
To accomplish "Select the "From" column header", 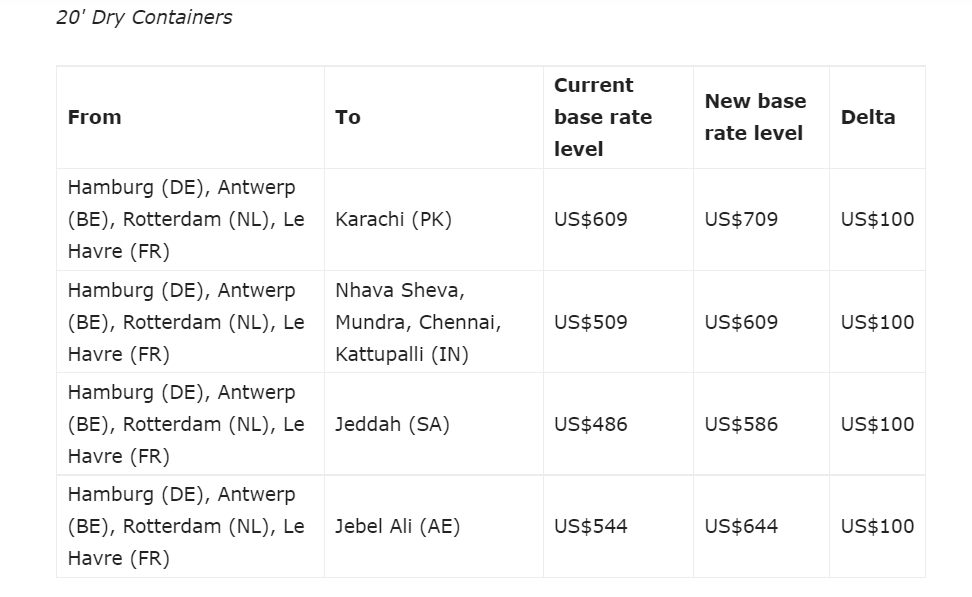I will pyautogui.click(x=94, y=117).
